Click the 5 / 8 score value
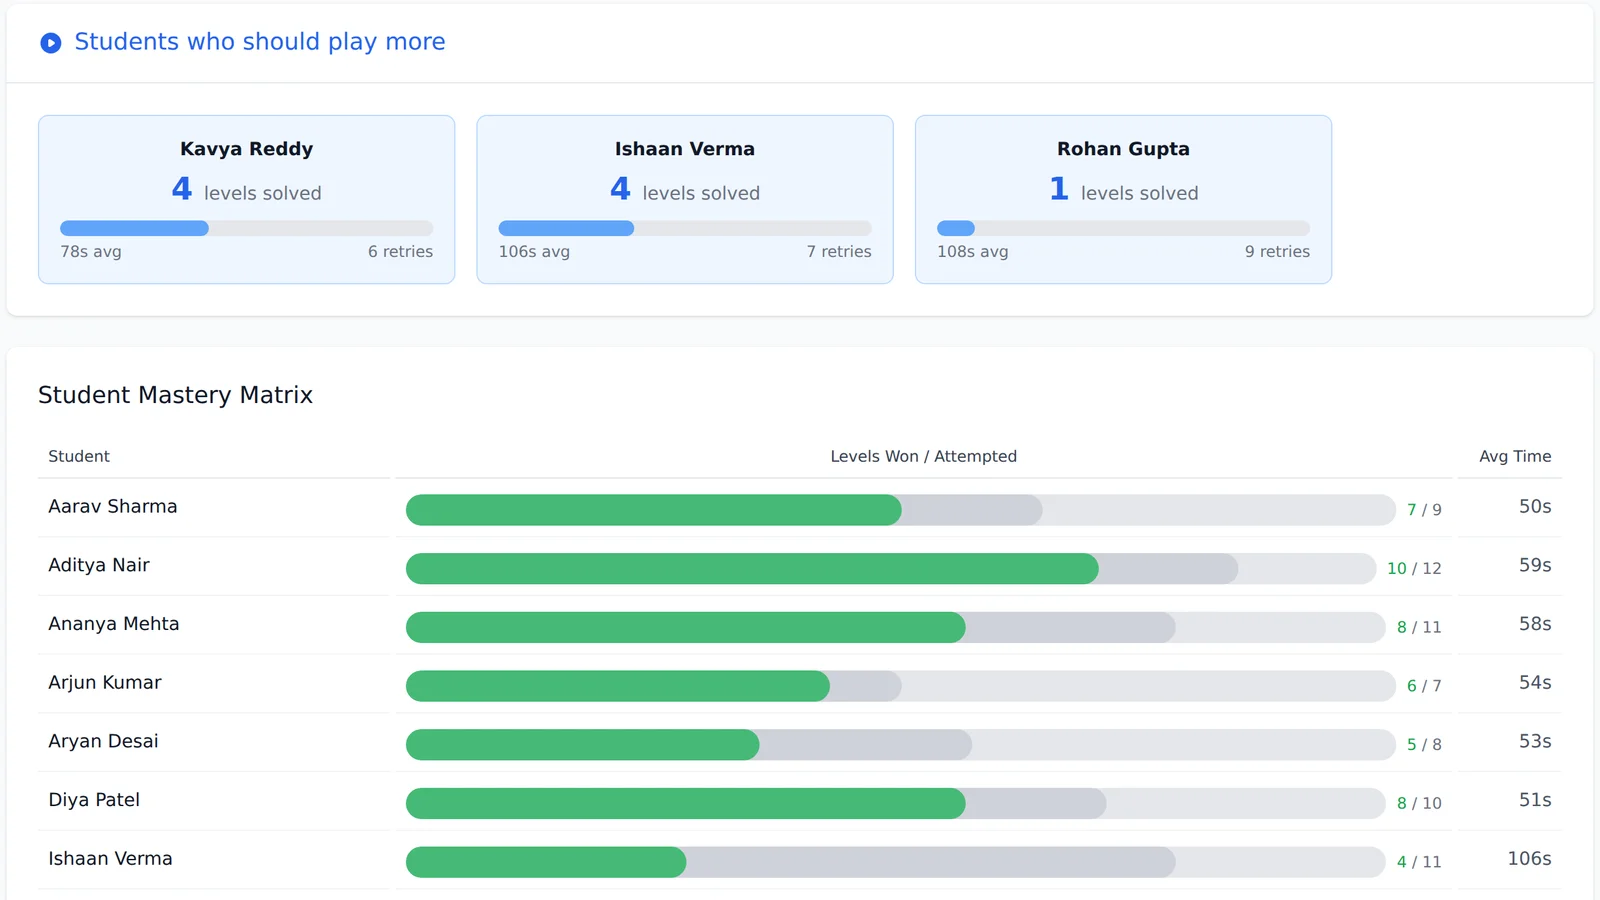 [x=1424, y=745]
